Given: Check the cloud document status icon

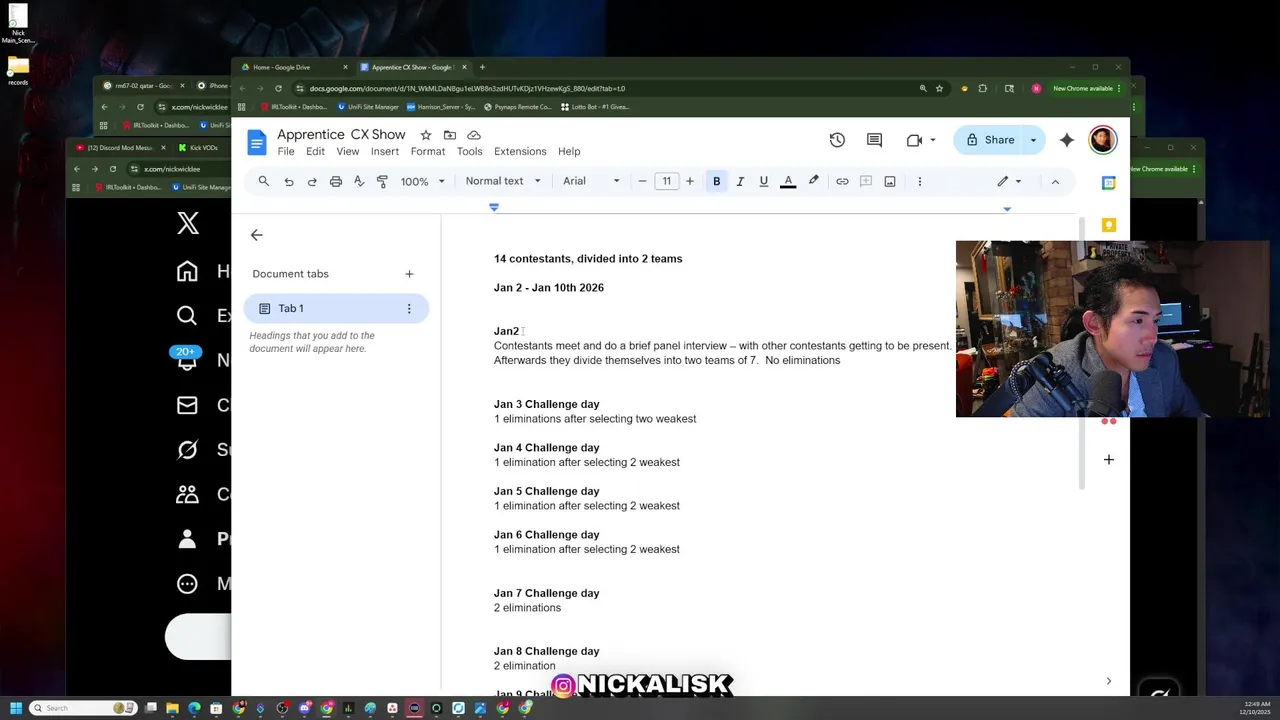Looking at the screenshot, I should [x=474, y=135].
